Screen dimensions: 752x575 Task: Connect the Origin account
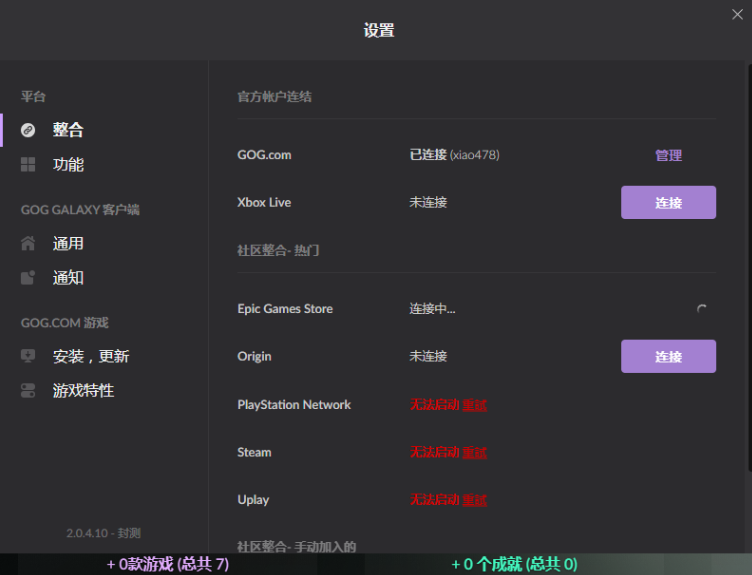(x=668, y=356)
